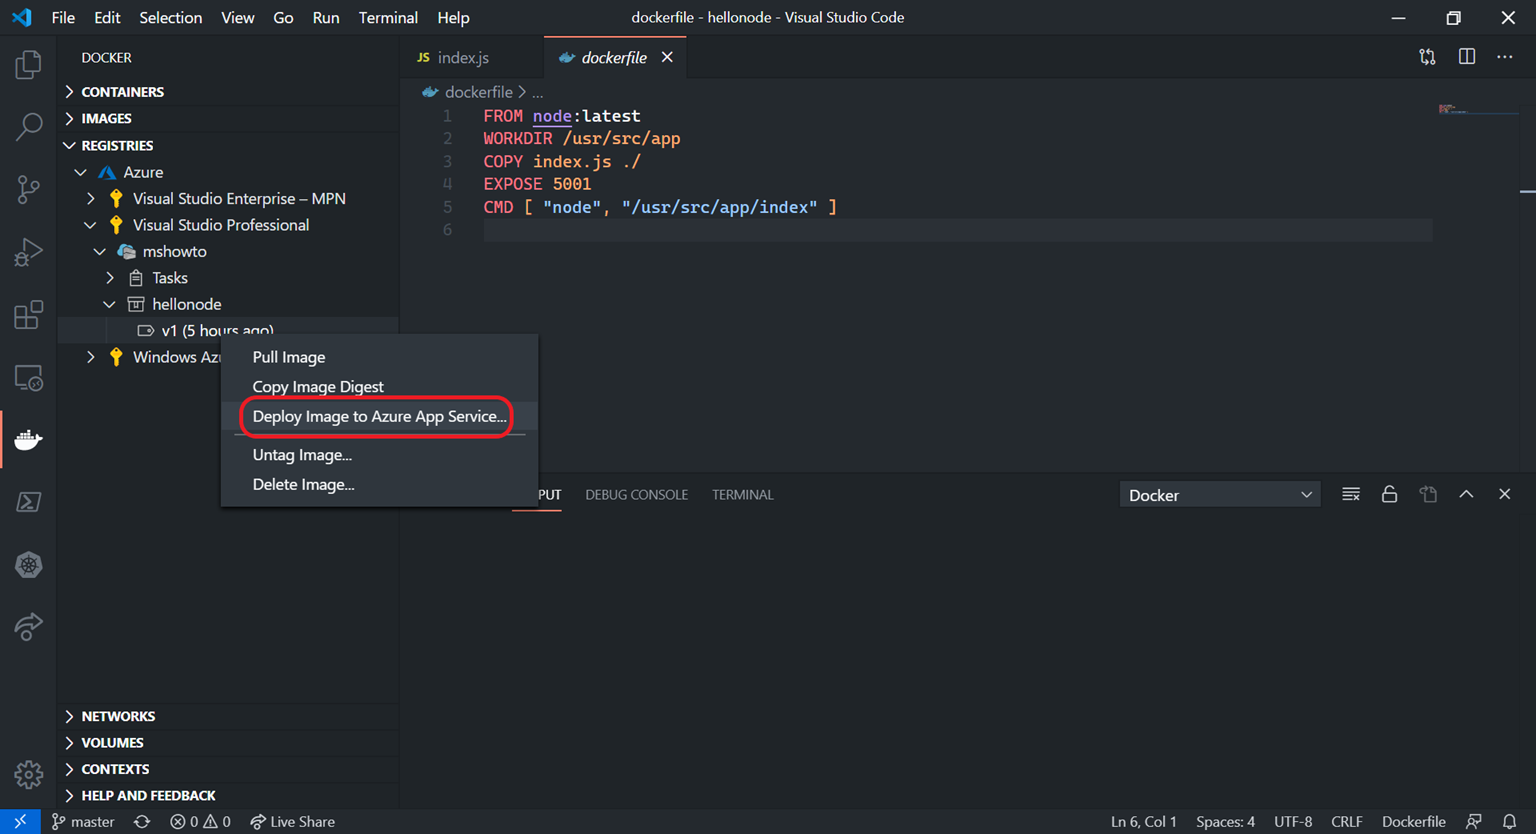Open the Explorer view in activity bar
1536x834 pixels.
click(x=28, y=65)
